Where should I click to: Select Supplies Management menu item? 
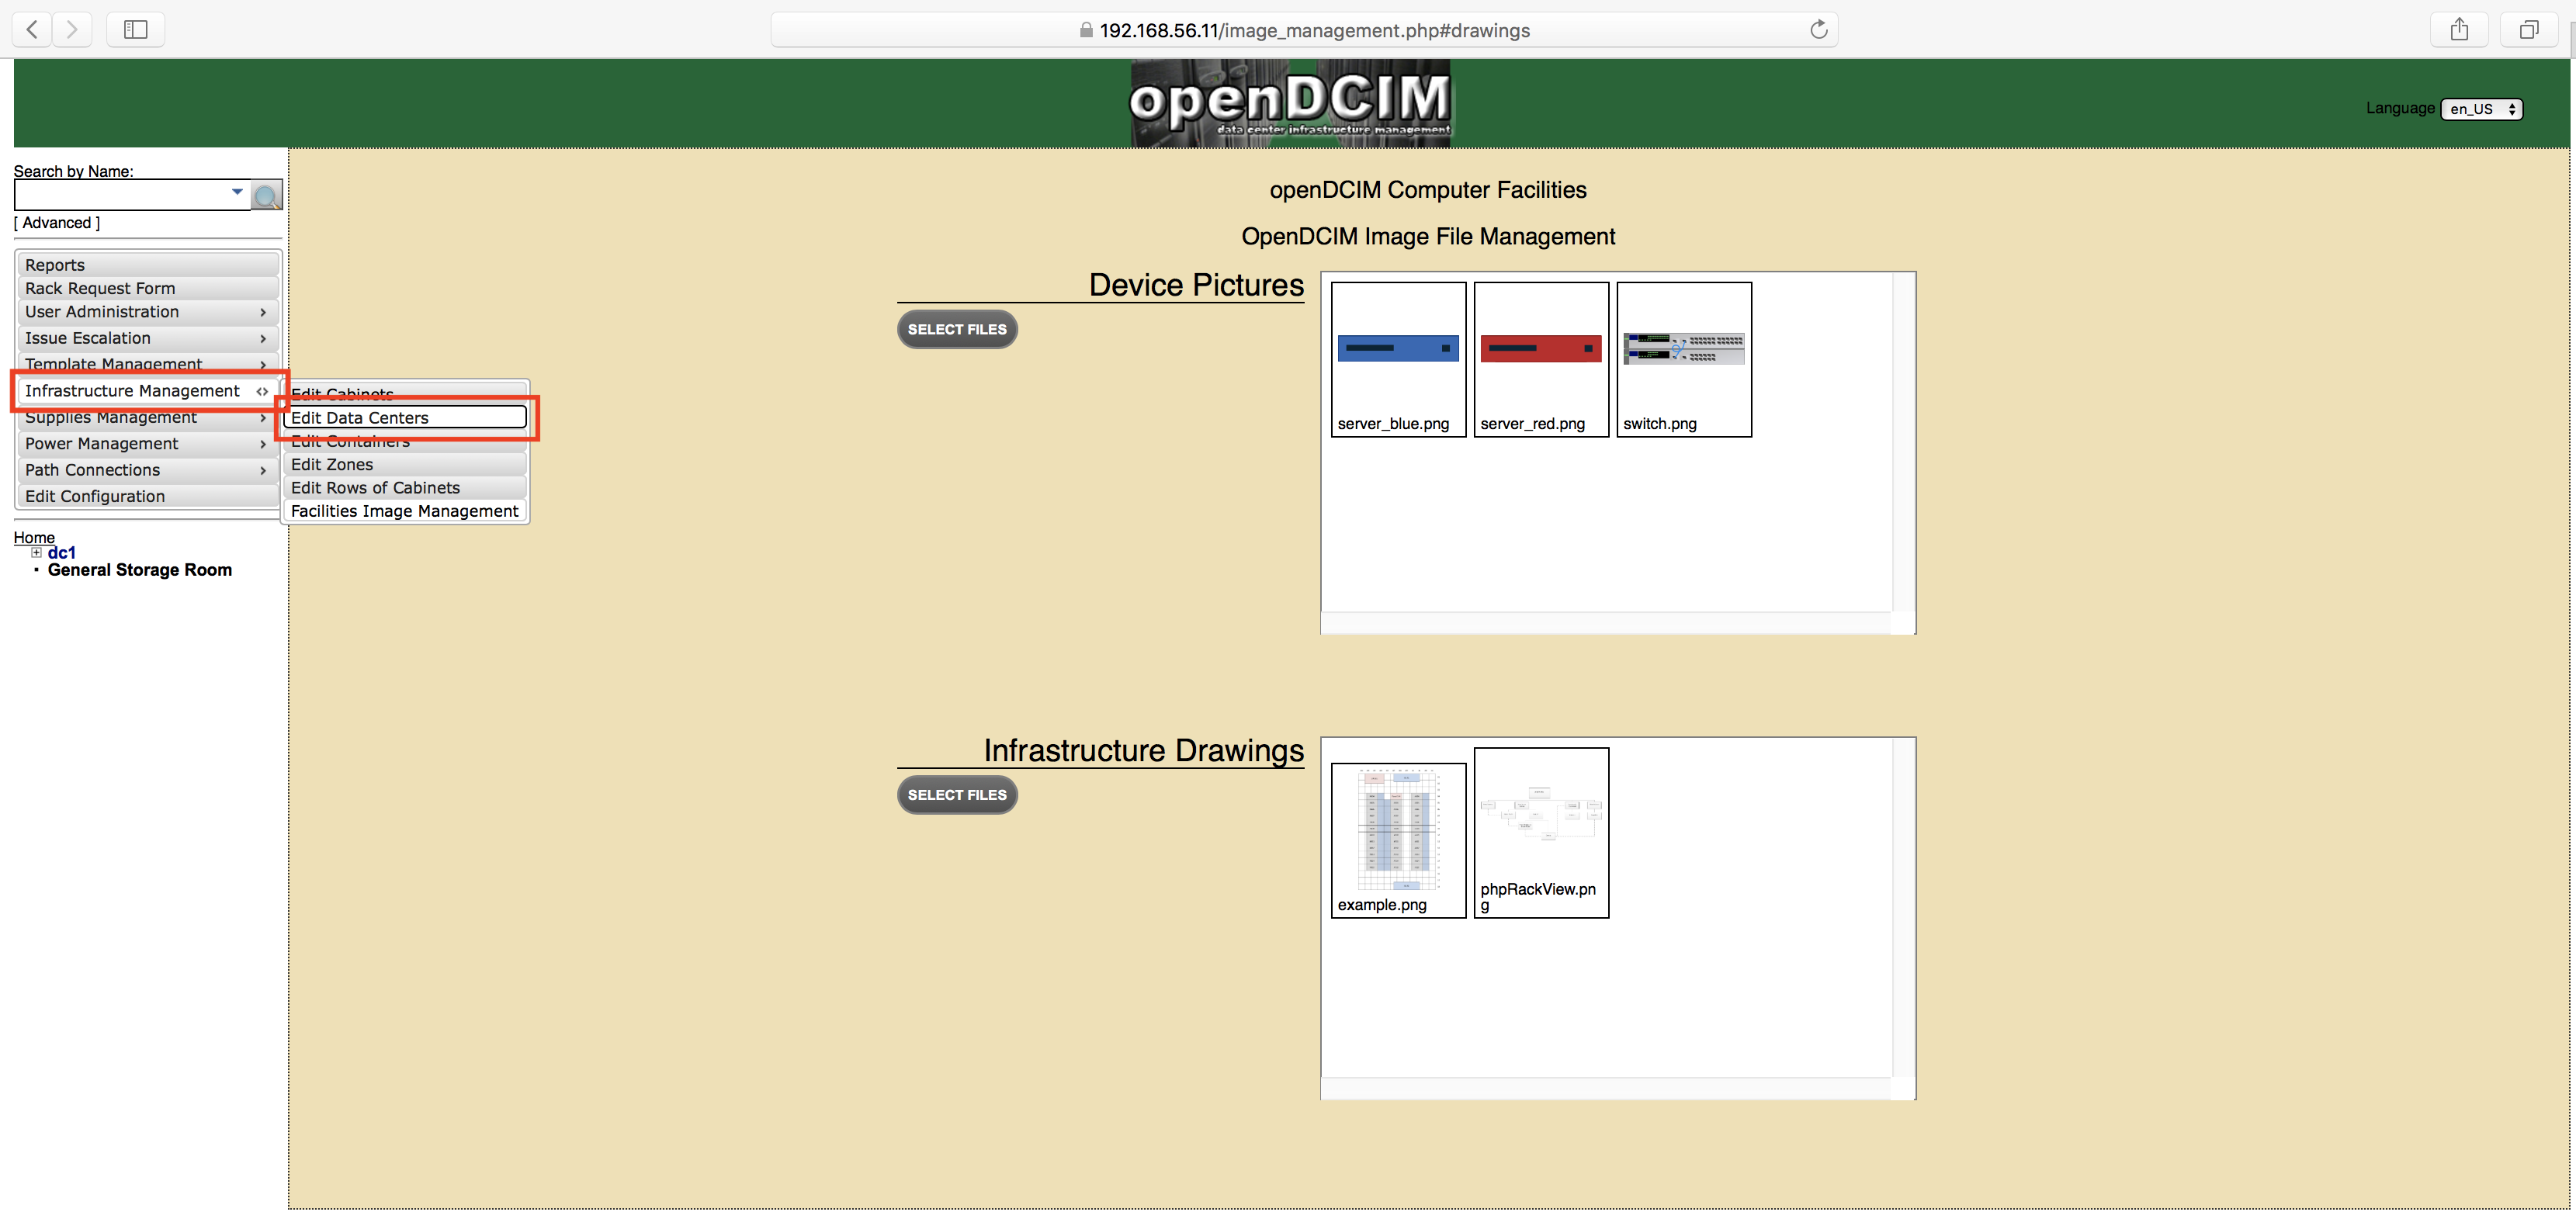148,418
